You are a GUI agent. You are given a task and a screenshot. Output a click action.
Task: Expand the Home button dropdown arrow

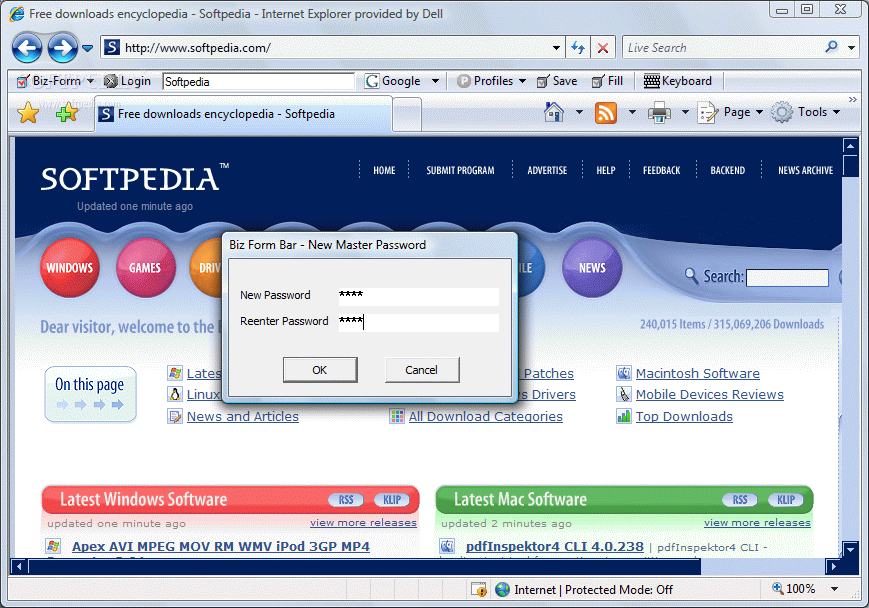579,113
